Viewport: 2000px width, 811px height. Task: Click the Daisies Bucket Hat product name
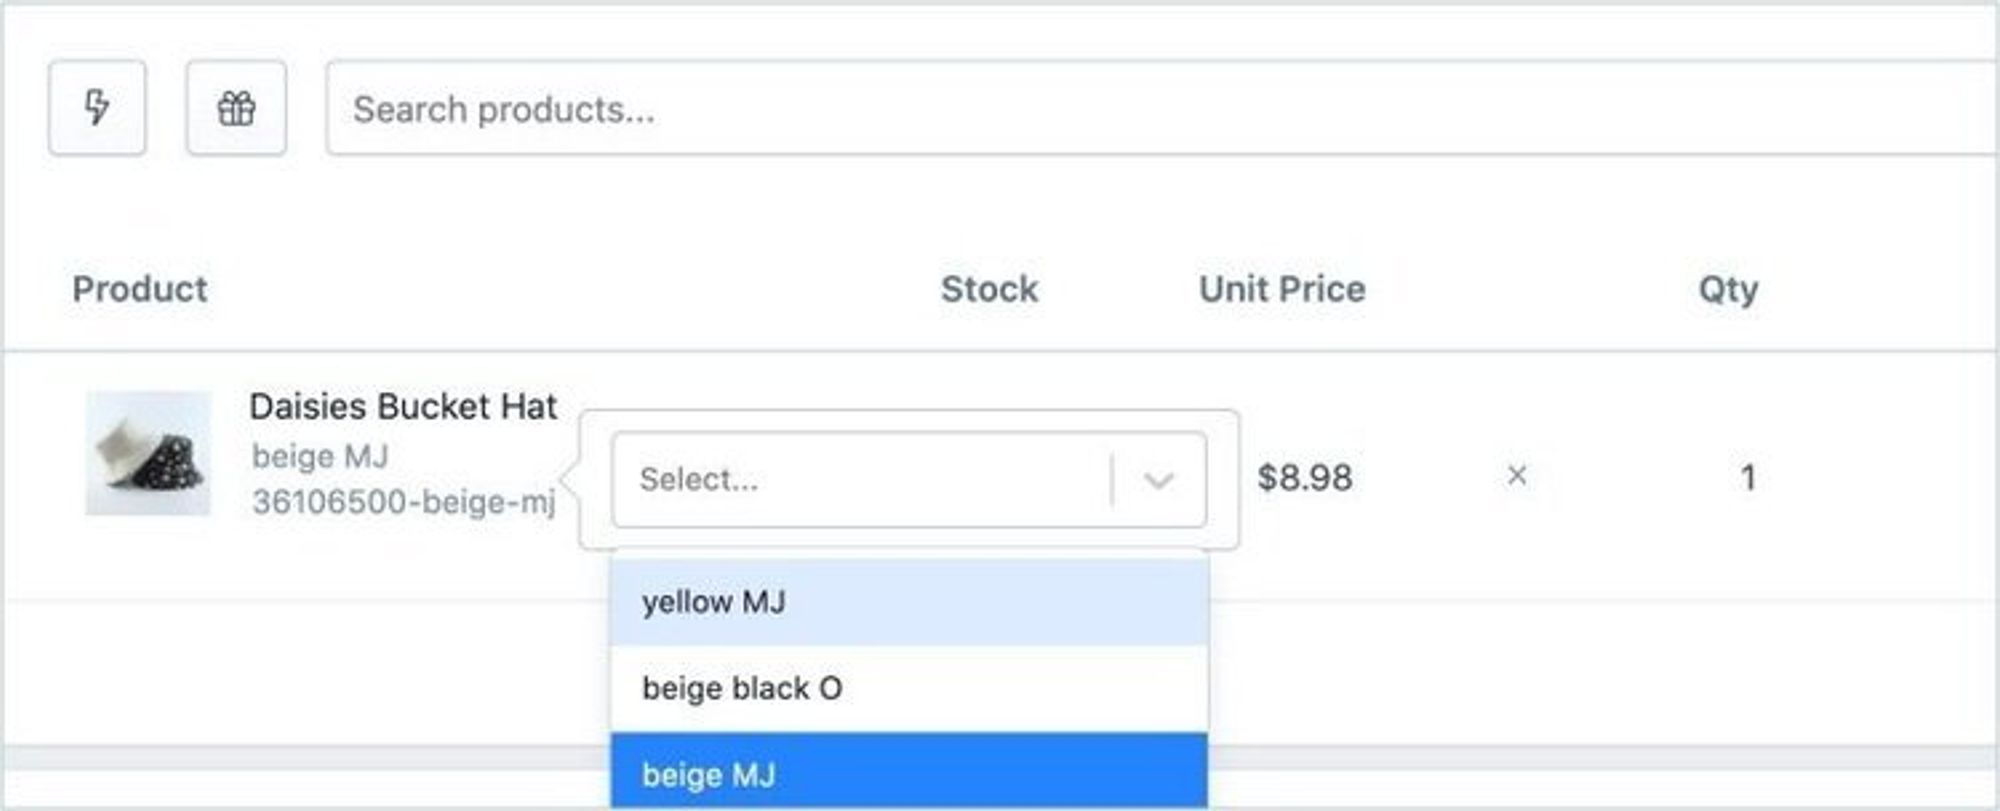403,406
